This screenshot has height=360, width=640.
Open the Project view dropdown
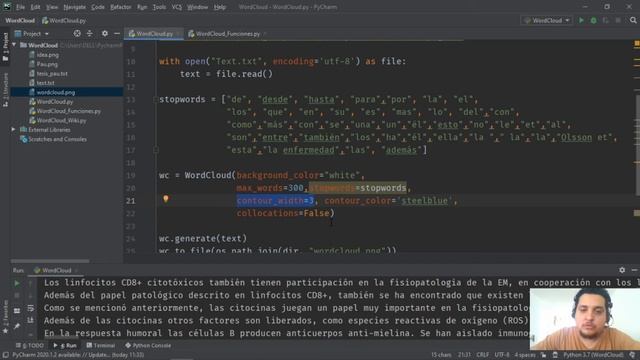pyautogui.click(x=32, y=33)
